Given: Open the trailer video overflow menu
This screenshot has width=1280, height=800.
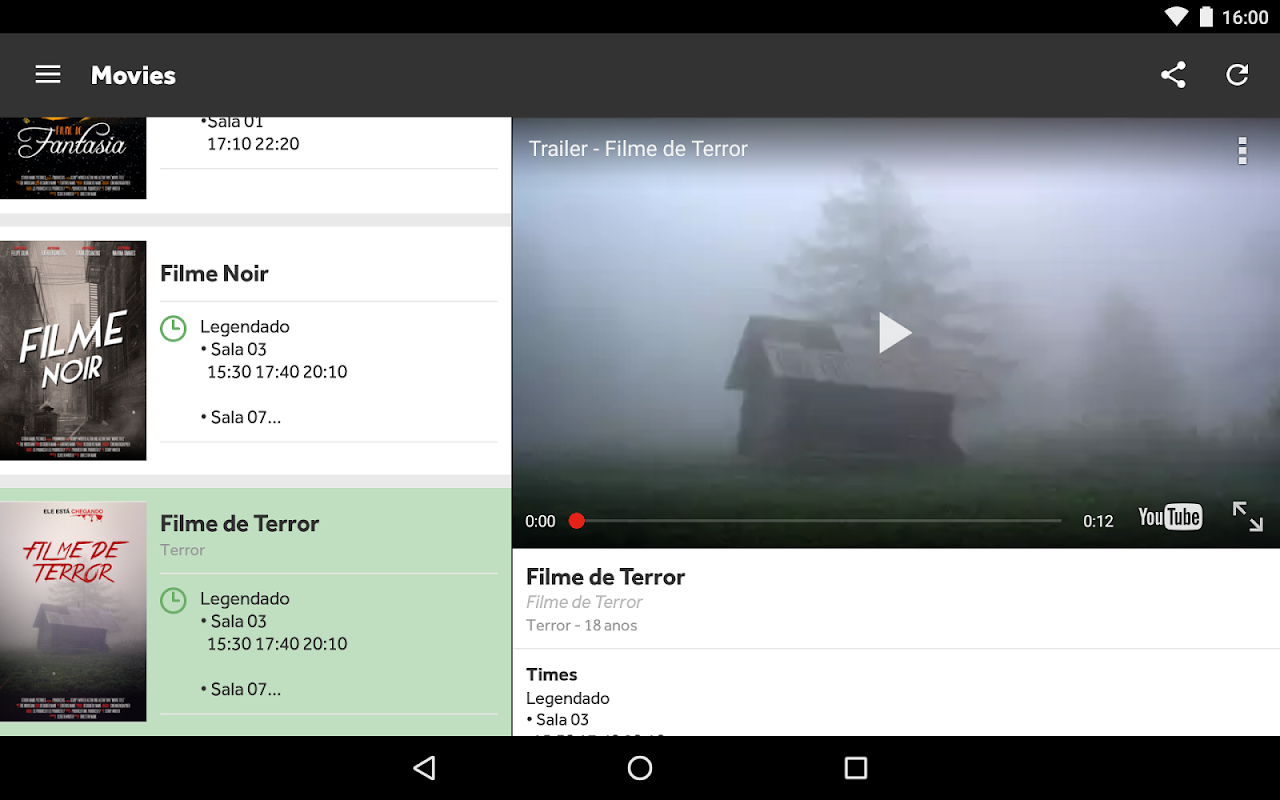Looking at the screenshot, I should [x=1242, y=151].
